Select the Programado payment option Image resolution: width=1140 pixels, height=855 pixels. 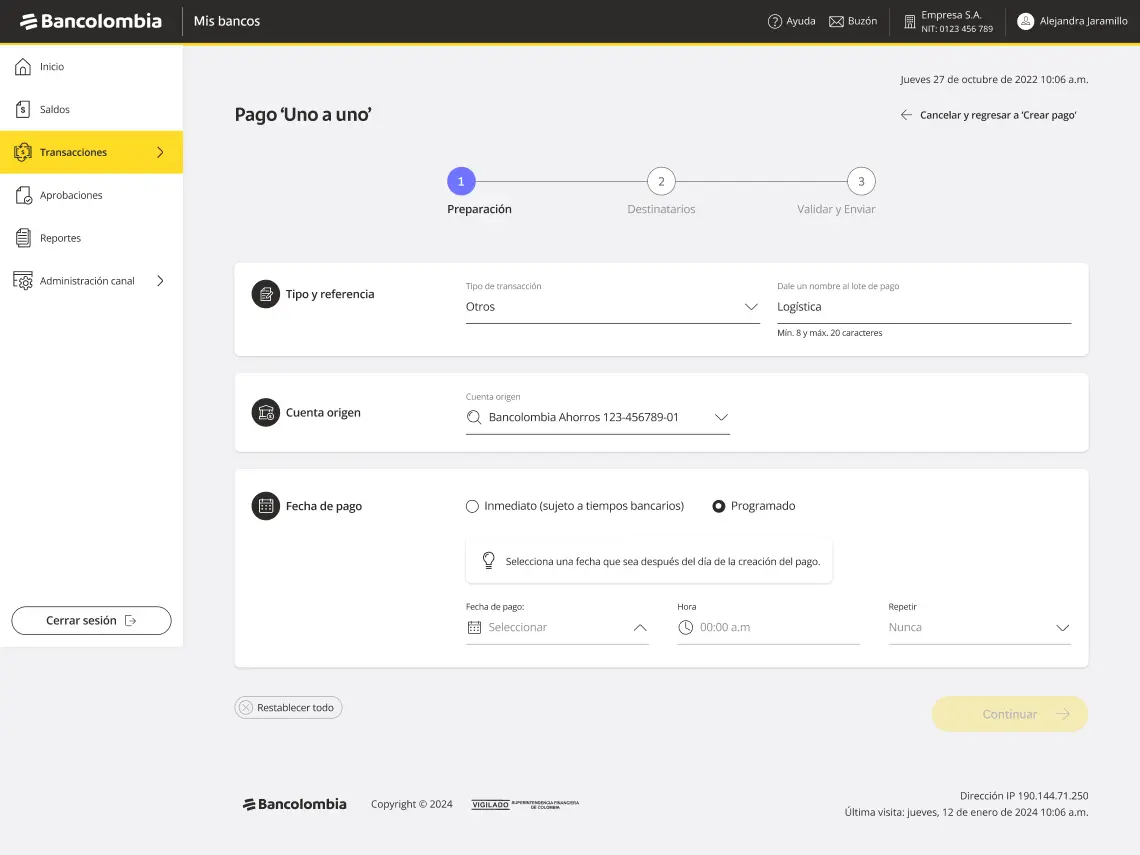718,506
